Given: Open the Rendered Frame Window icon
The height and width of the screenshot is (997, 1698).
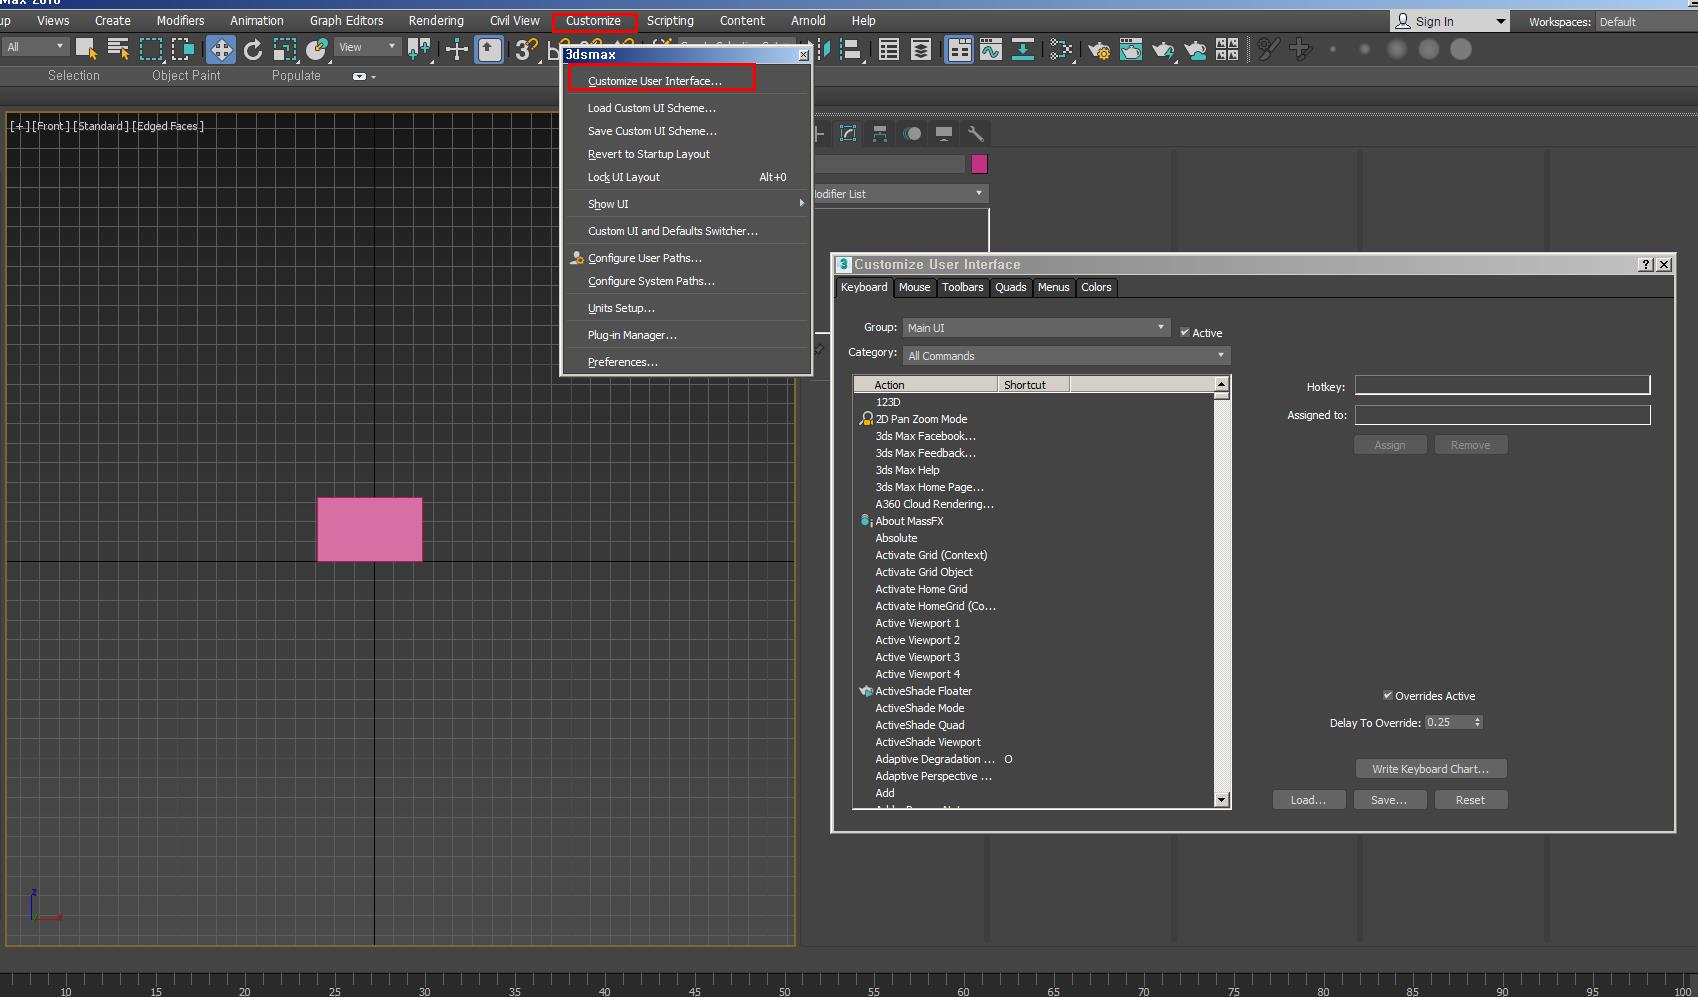Looking at the screenshot, I should click(x=1131, y=49).
